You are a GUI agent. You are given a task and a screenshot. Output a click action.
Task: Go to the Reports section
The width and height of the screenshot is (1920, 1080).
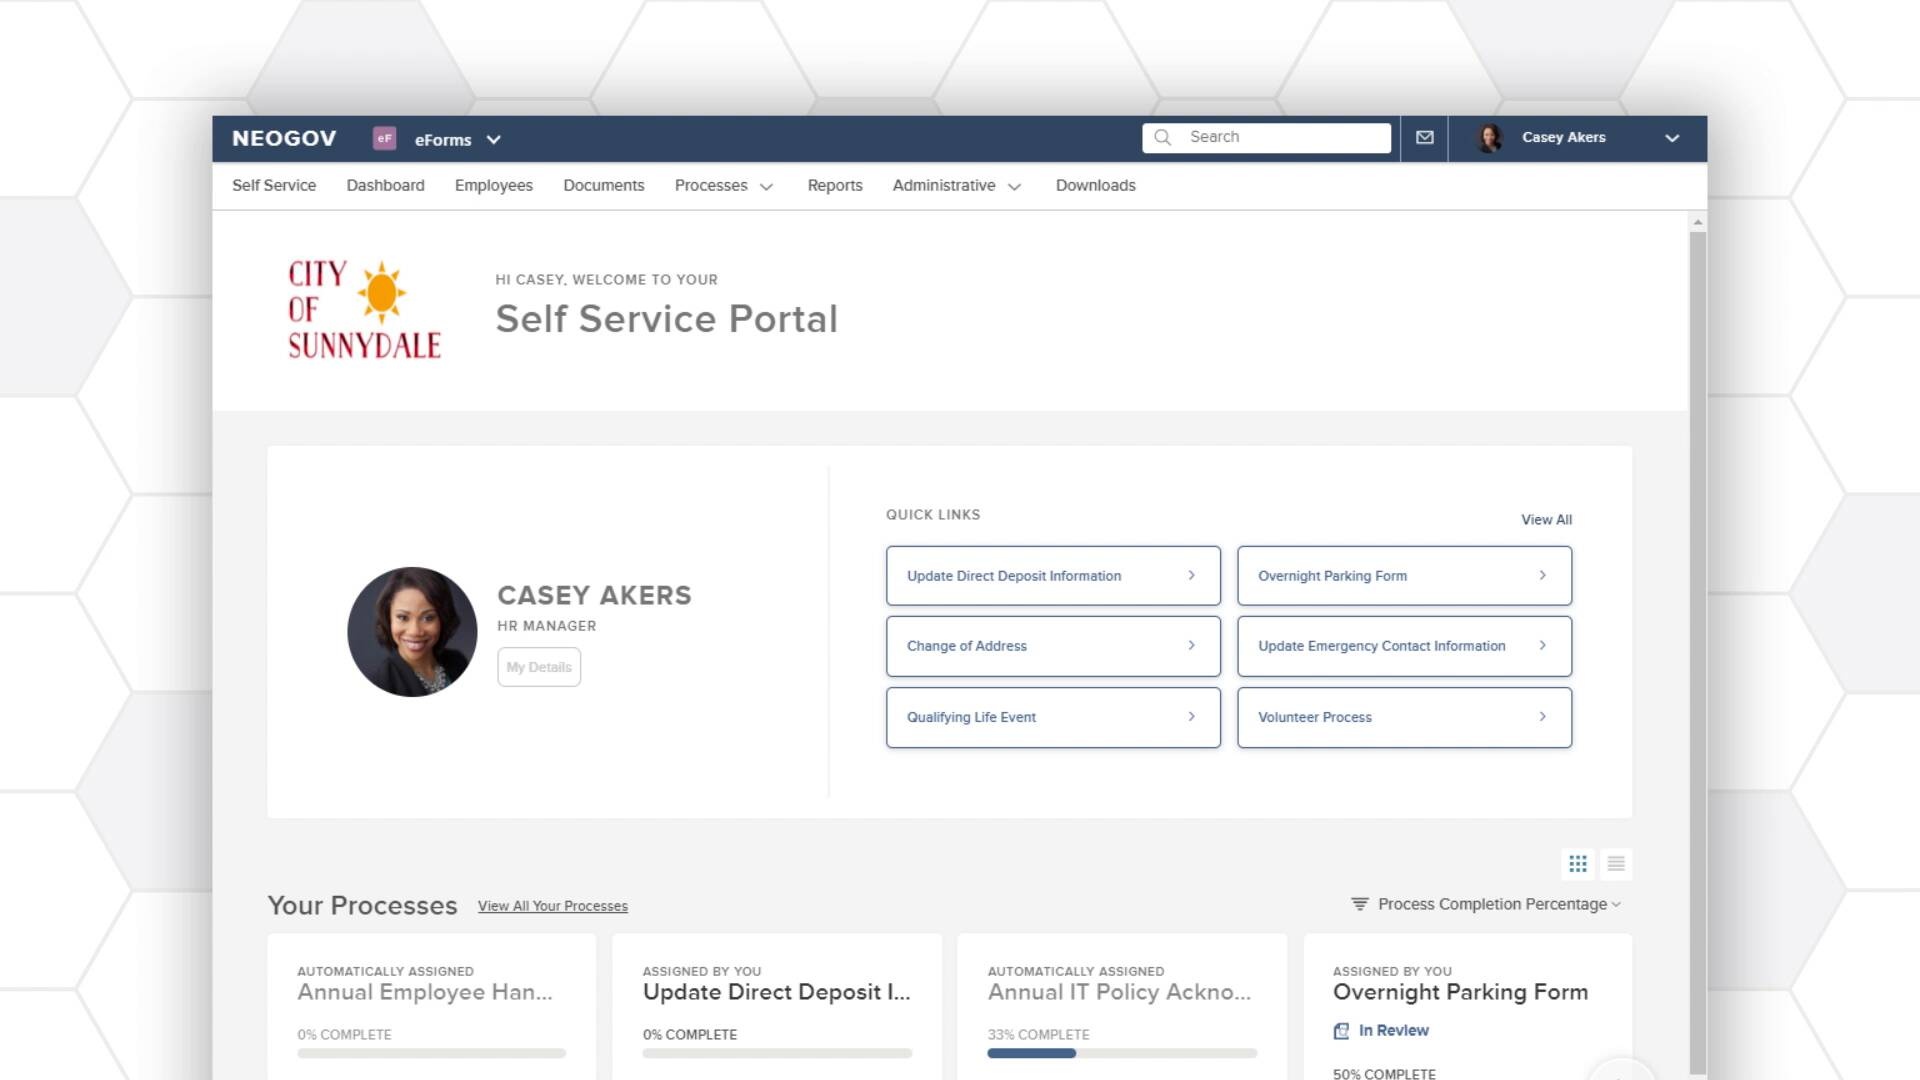pyautogui.click(x=835, y=185)
